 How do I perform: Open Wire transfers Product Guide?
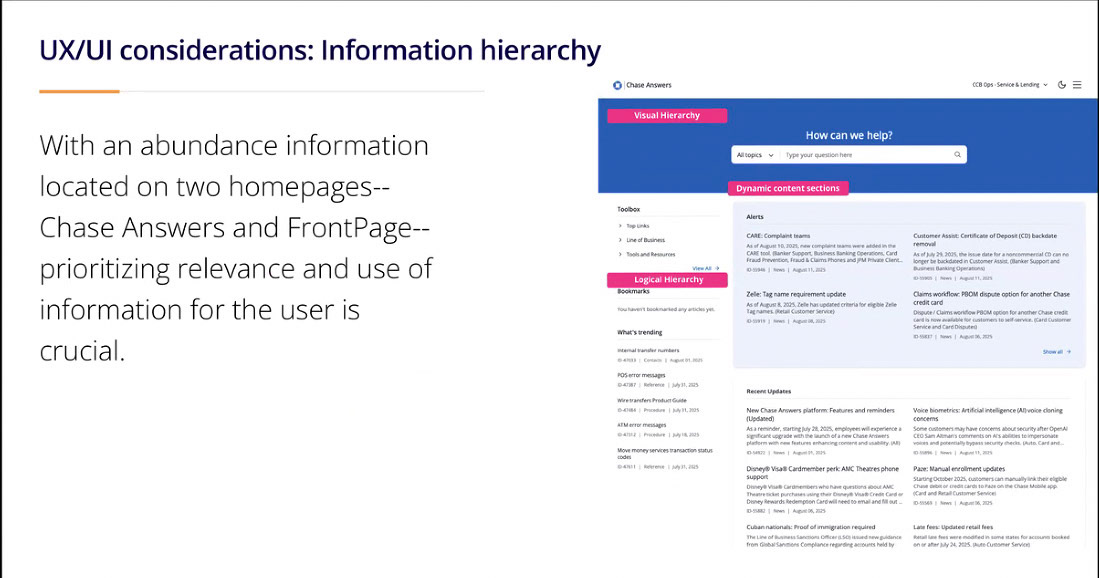(x=652, y=401)
